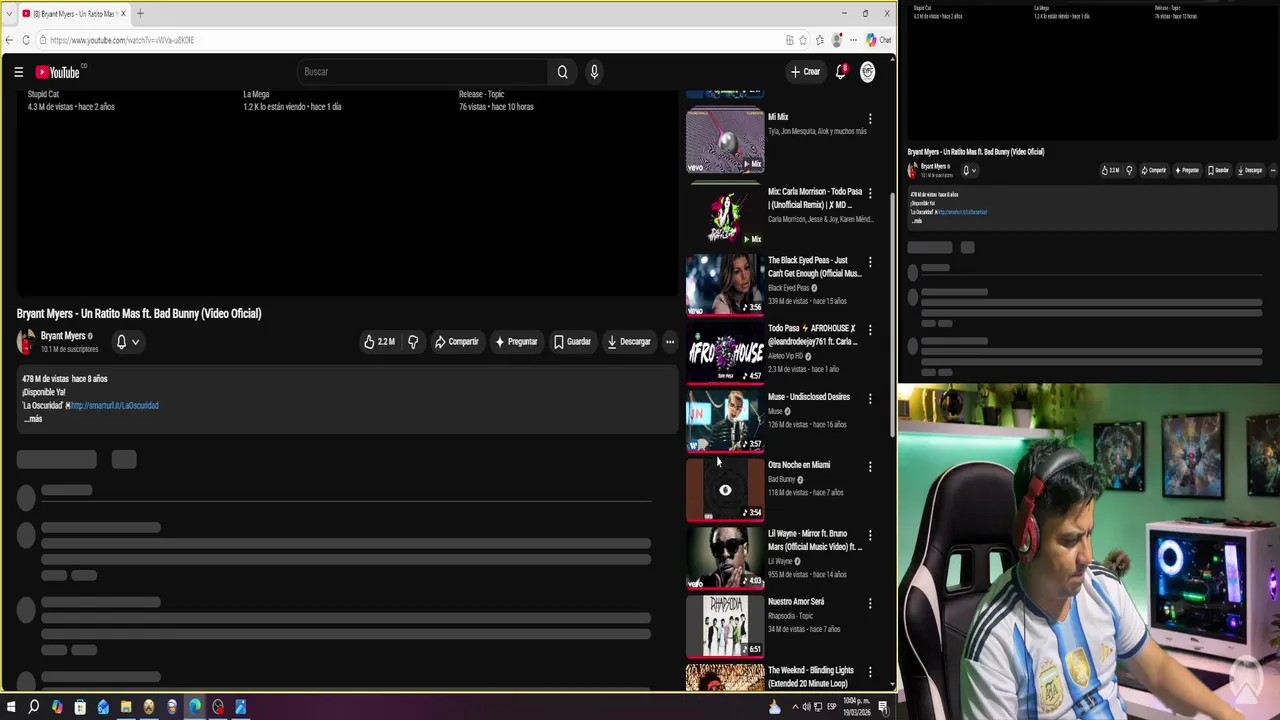1280x720 pixels.
Task: Share the video via Compartir
Action: coord(457,342)
